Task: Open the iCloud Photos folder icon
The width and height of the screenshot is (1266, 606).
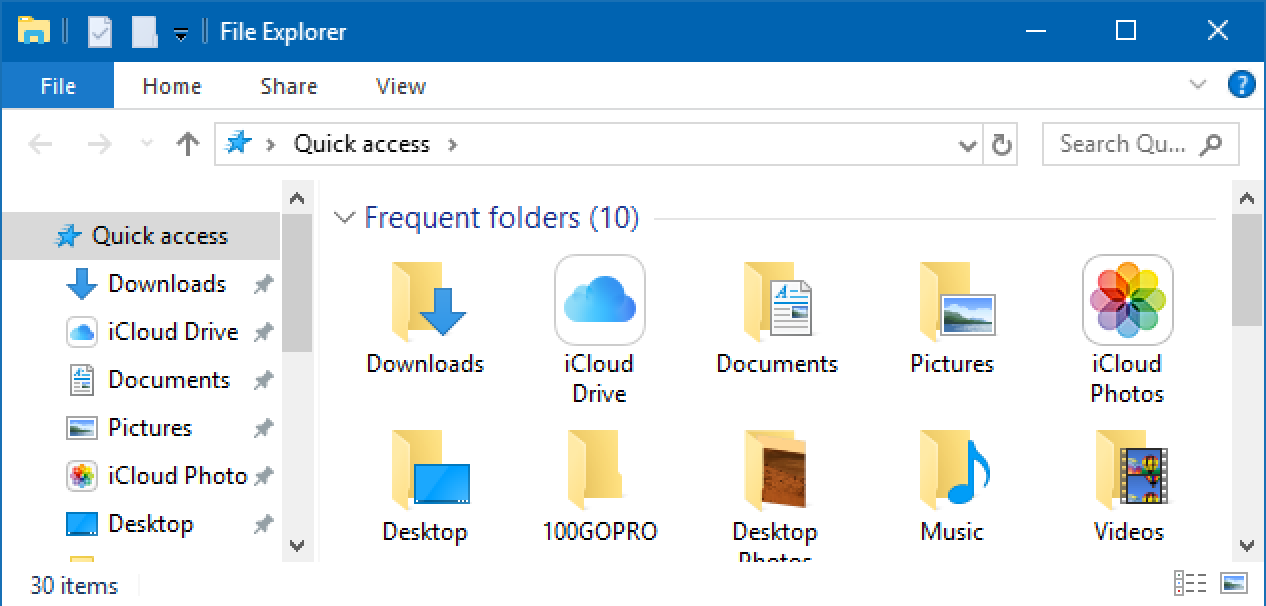Action: [x=1128, y=300]
